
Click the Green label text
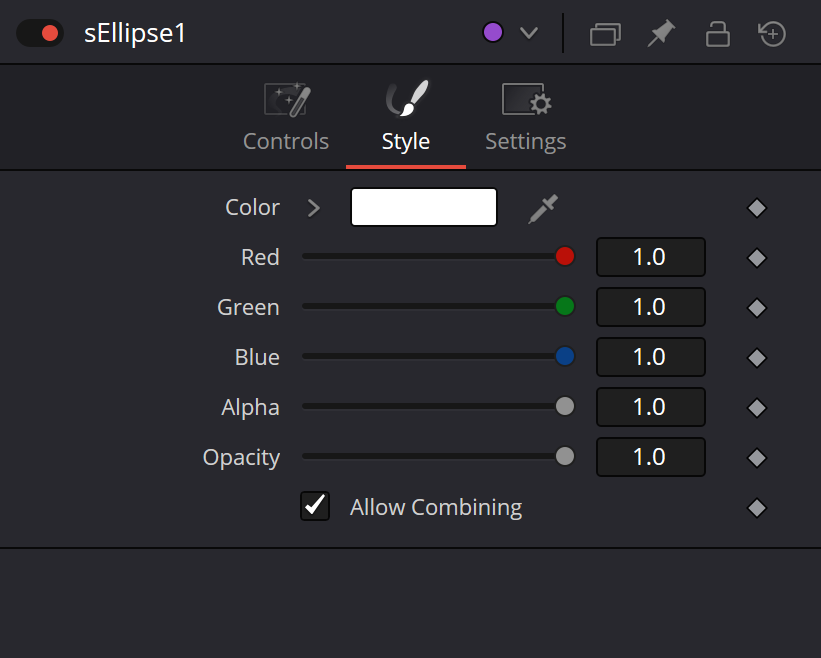tap(248, 307)
